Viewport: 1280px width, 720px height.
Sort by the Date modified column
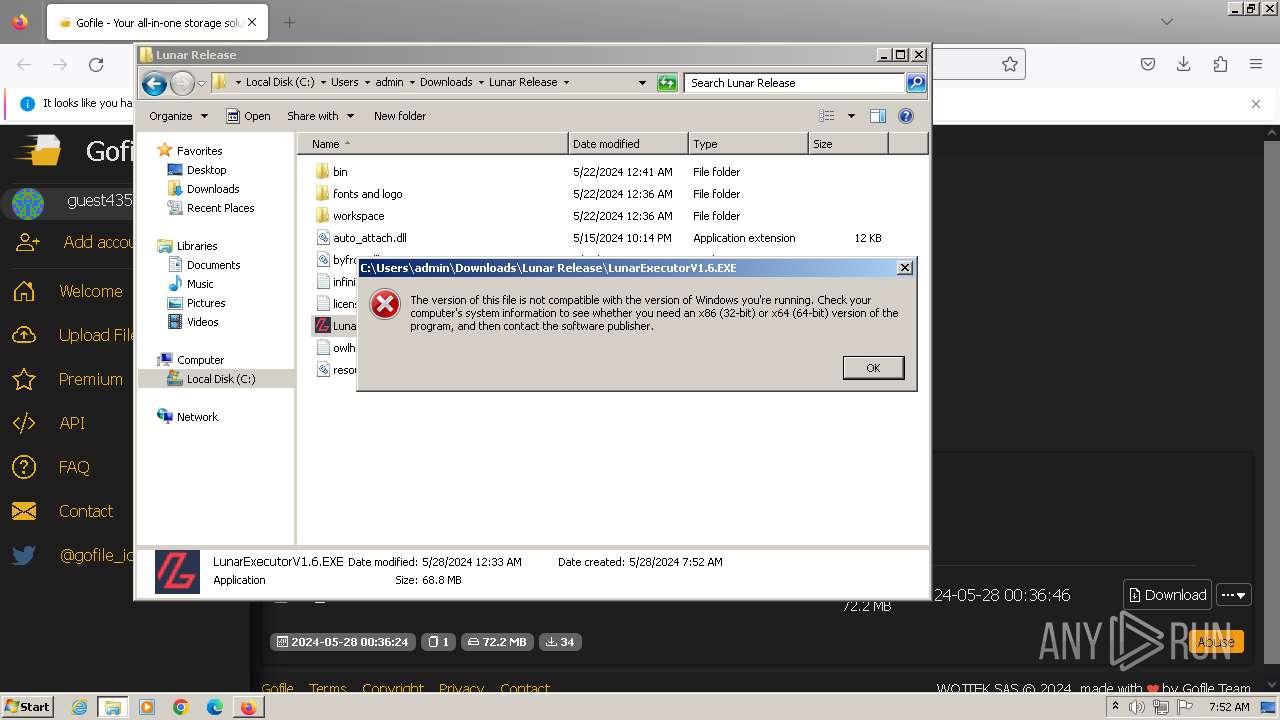(x=628, y=144)
